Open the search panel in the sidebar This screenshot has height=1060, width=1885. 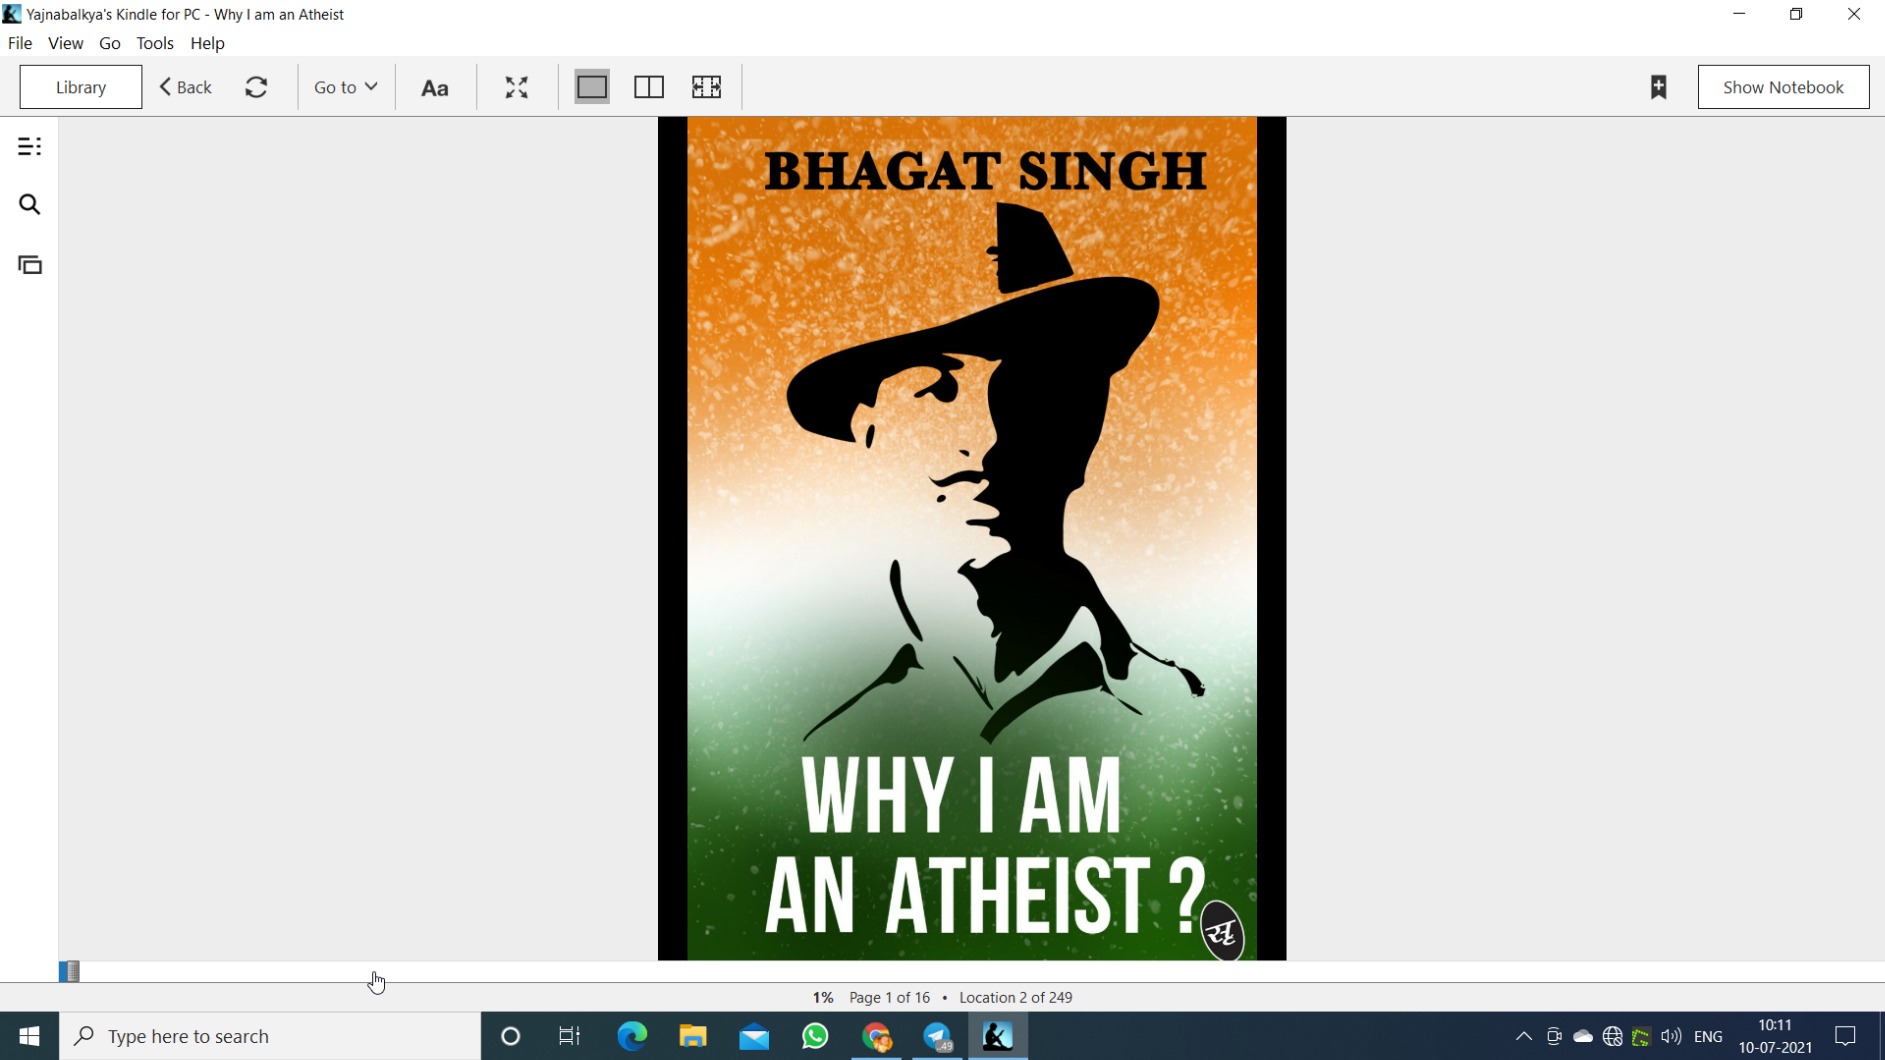29,204
